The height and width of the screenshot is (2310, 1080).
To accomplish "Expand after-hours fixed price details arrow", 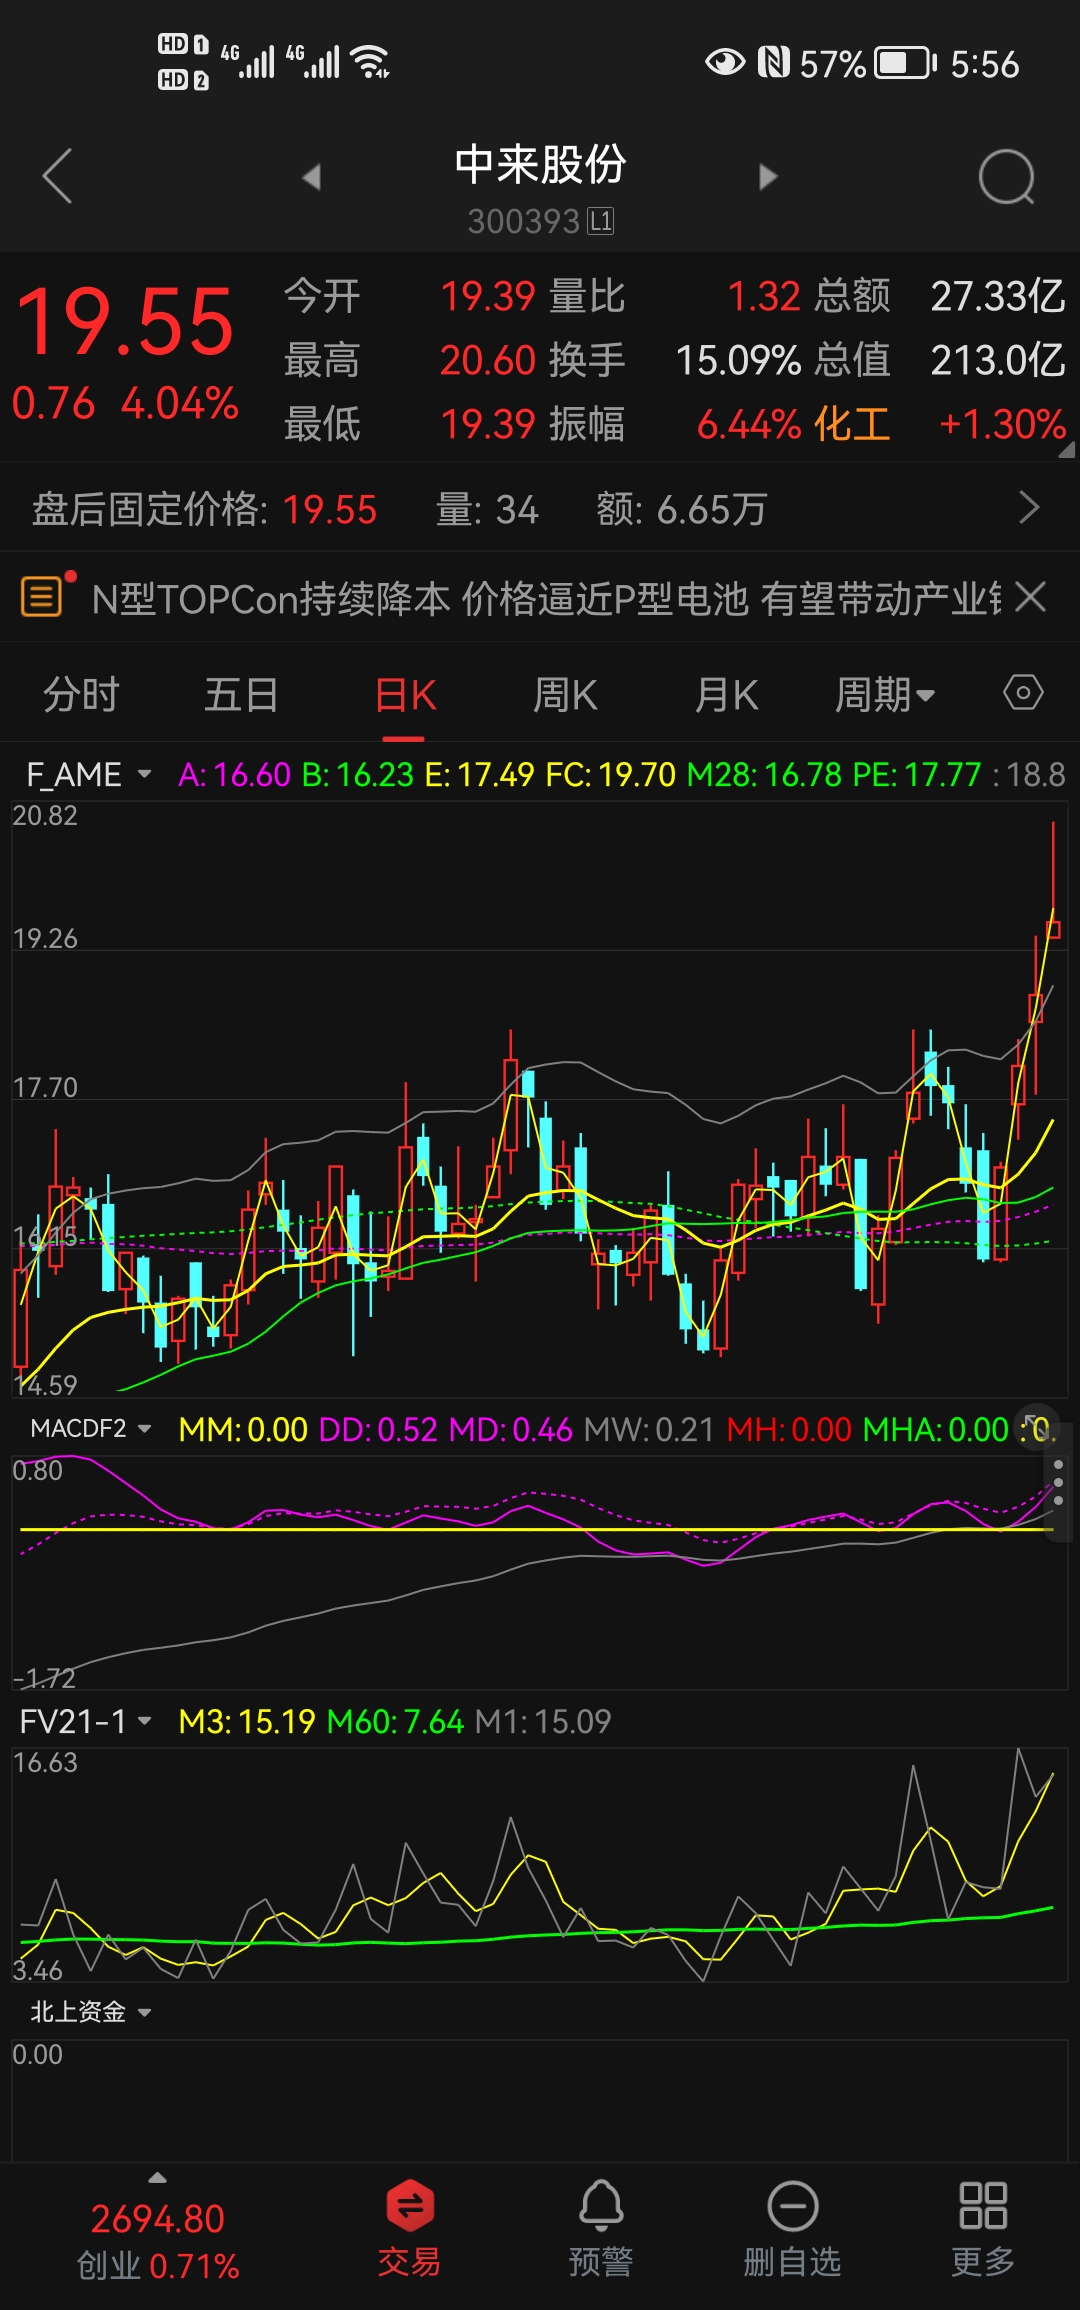I will coord(1029,508).
